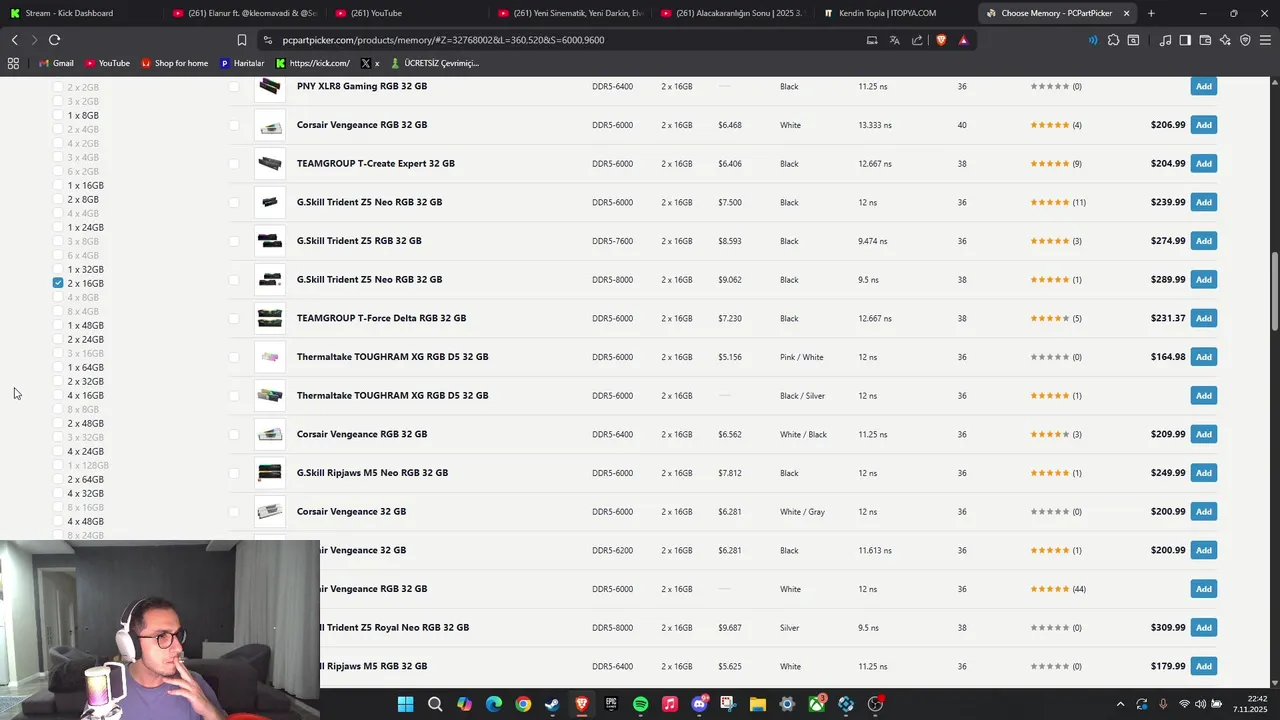Select the G.Skill Trident Z5 RGB DDR5-7600 row checkbox

(234, 241)
